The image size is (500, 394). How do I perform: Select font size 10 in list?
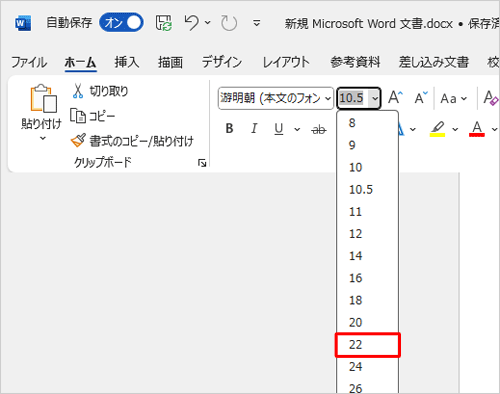[367, 167]
